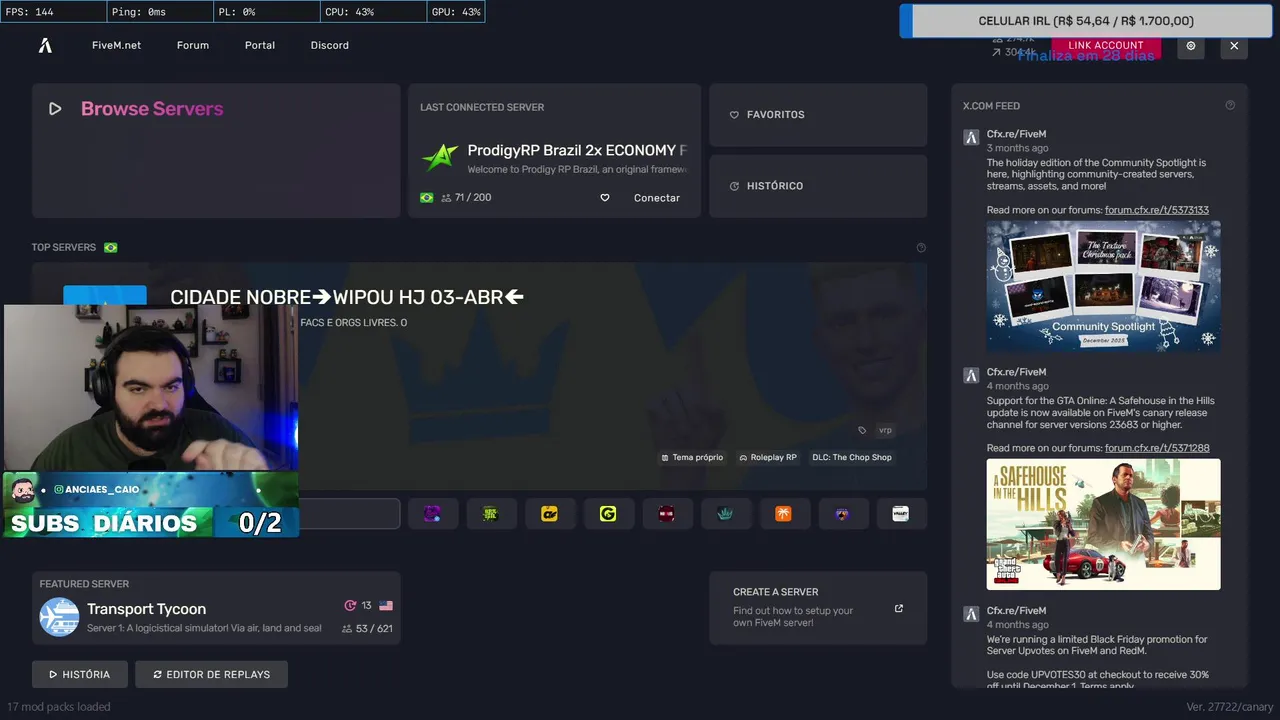This screenshot has width=1280, height=720.
Task: Select the green graffiti server icon
Action: coord(491,514)
